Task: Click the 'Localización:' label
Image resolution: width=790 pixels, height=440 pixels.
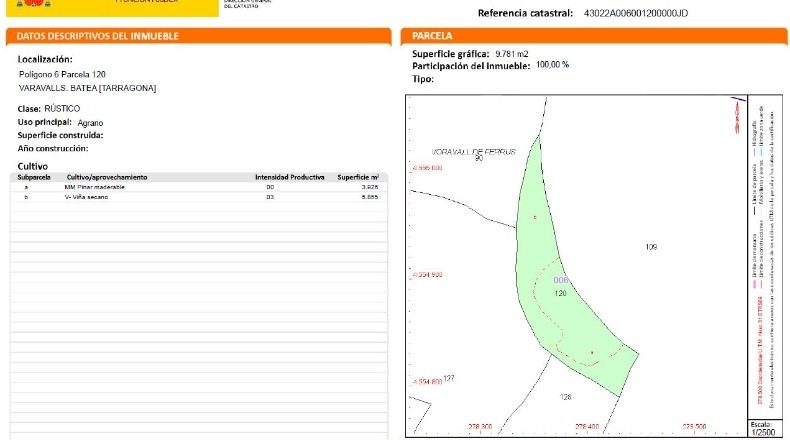Action: pos(45,59)
